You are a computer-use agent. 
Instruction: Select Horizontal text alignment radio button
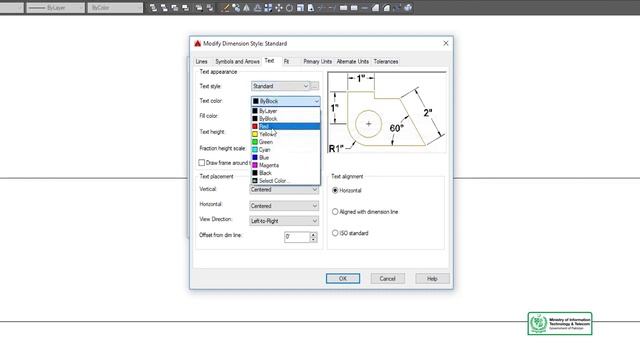pos(335,190)
